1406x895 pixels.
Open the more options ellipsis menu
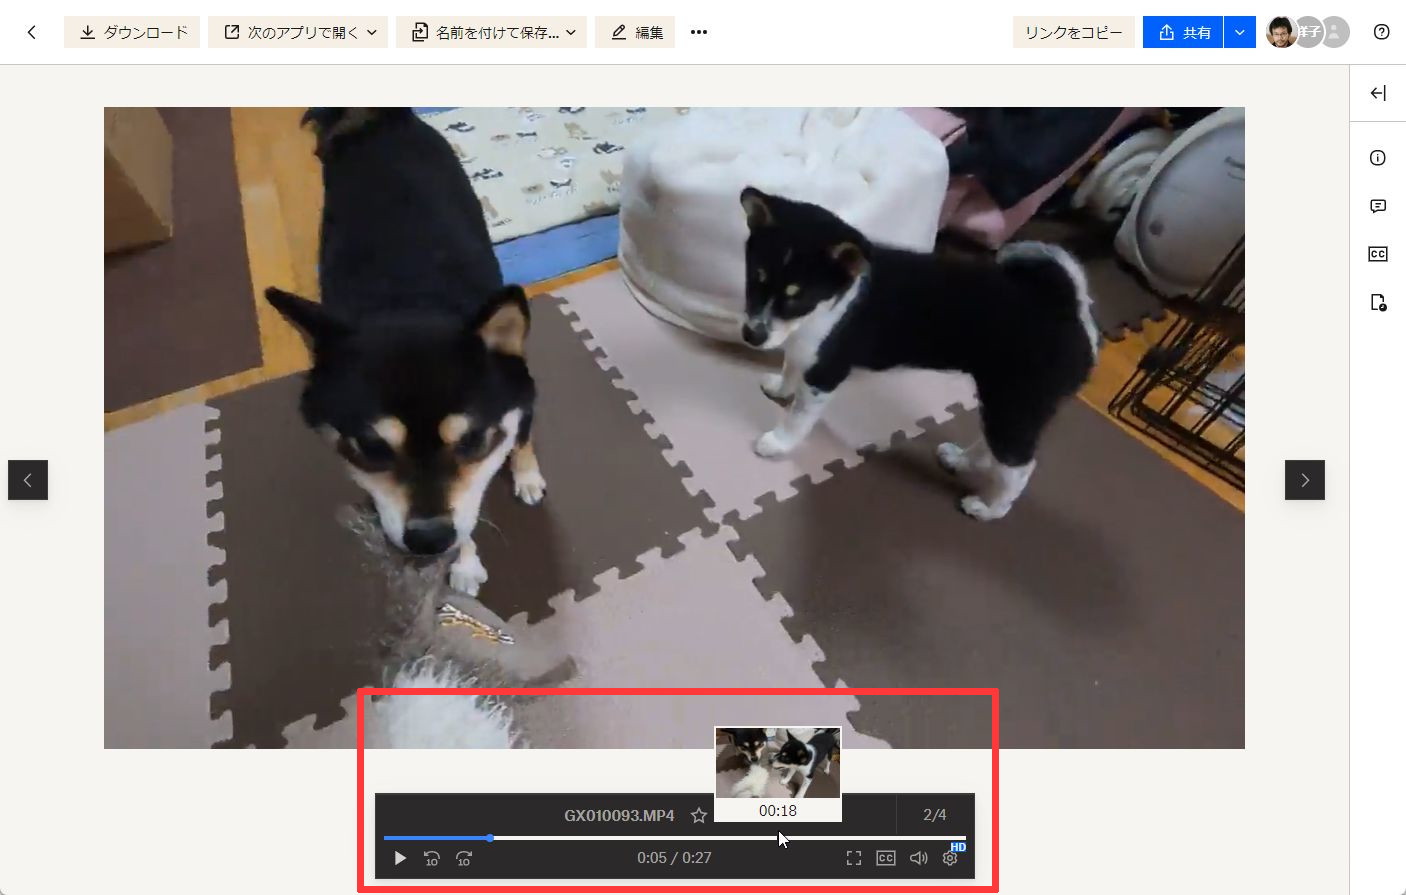(x=699, y=32)
